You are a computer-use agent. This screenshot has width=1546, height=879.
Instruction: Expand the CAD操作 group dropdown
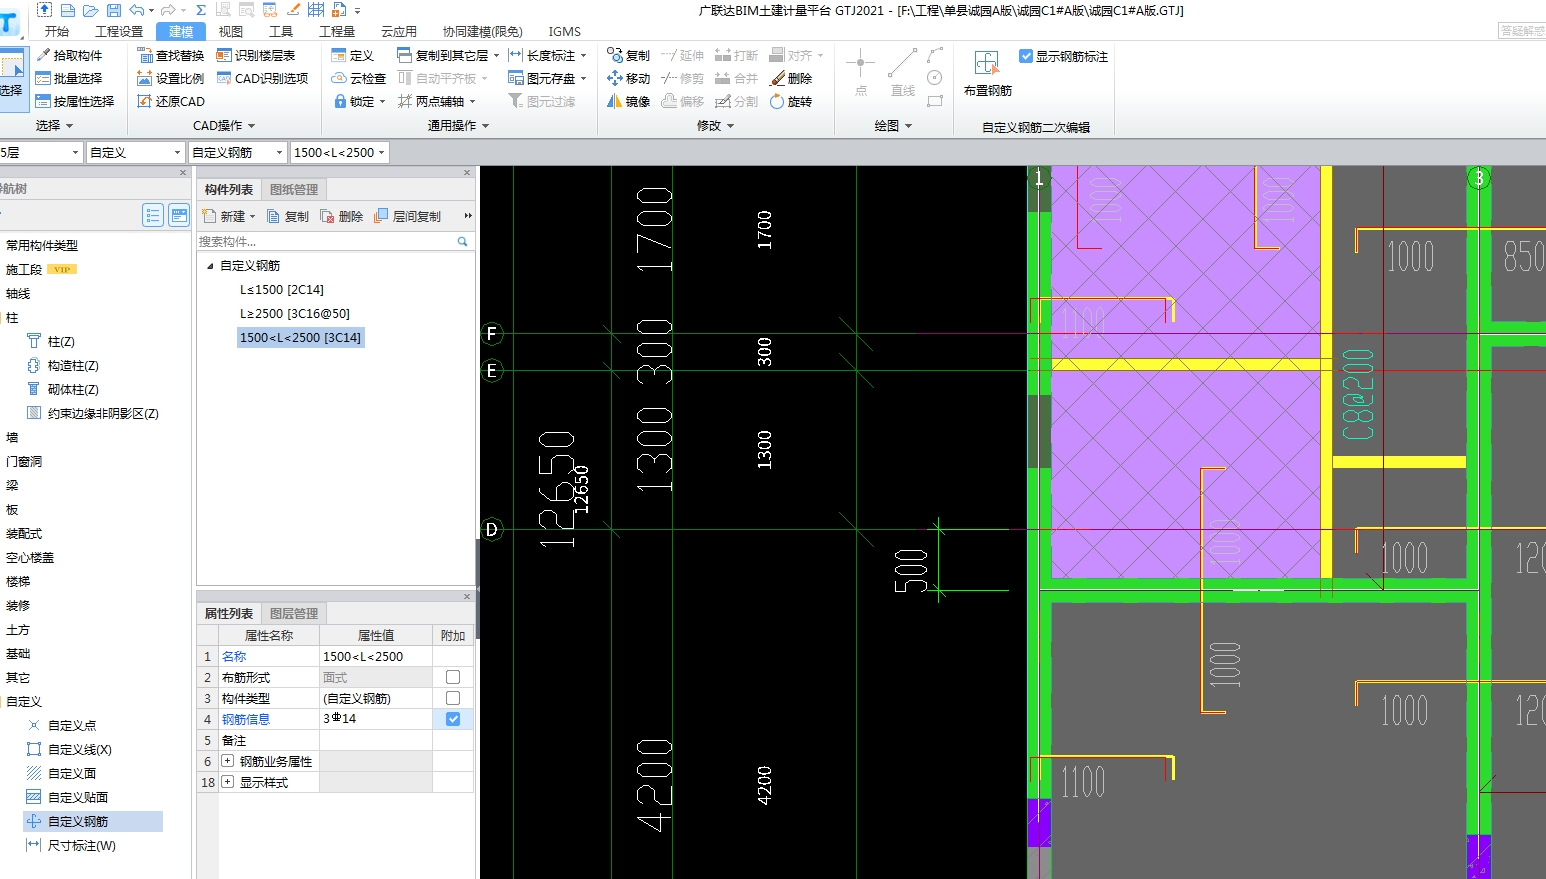pos(224,125)
